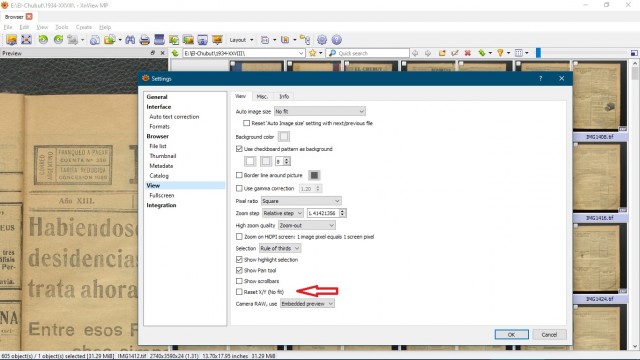Switch to the Misc. tab
Screen dimensions: 640x360
pos(262,97)
